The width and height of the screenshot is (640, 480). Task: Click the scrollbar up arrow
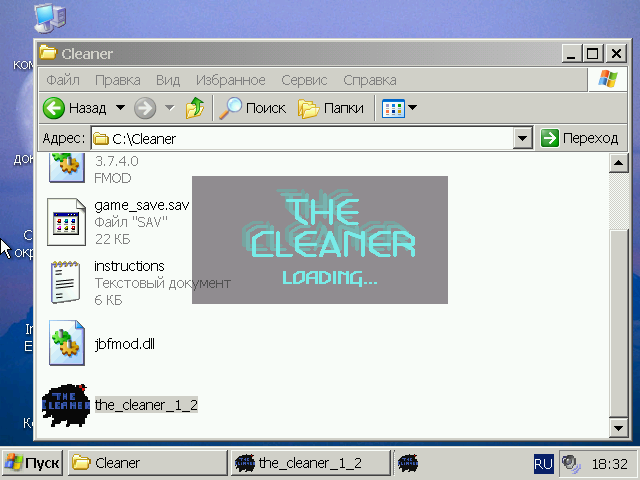[x=618, y=163]
